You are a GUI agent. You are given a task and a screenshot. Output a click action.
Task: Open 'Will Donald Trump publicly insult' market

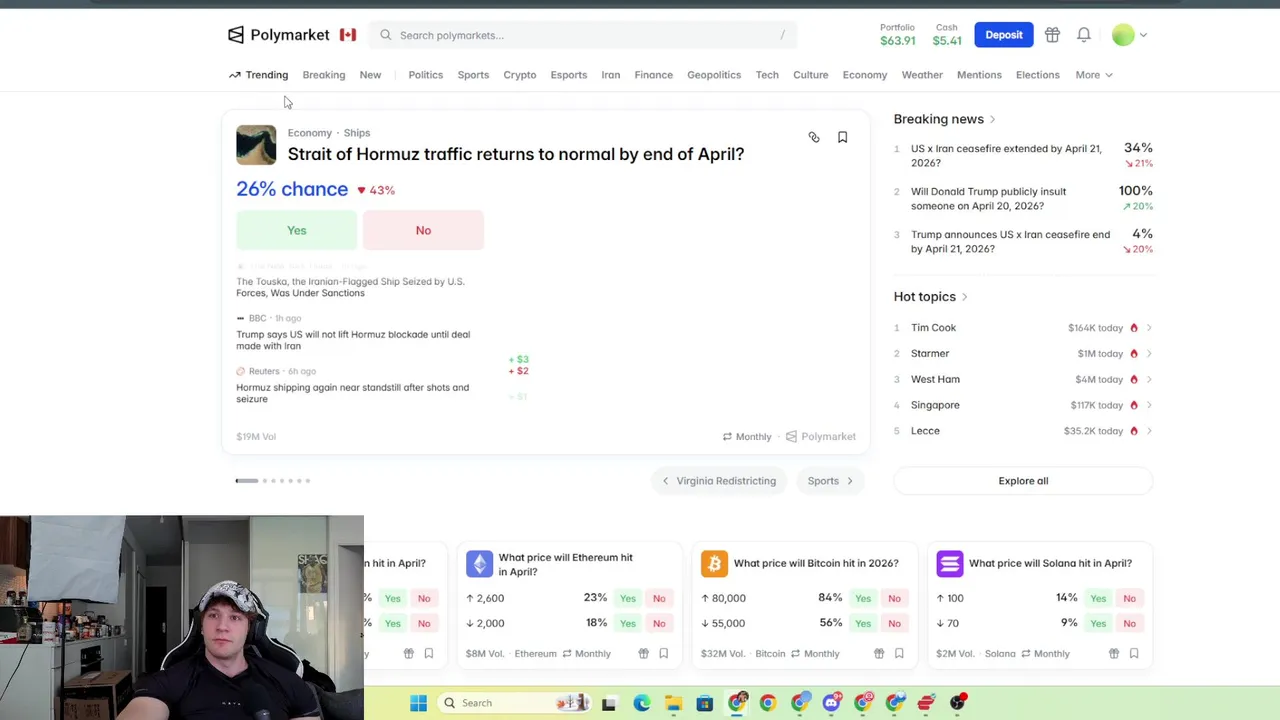coord(988,198)
